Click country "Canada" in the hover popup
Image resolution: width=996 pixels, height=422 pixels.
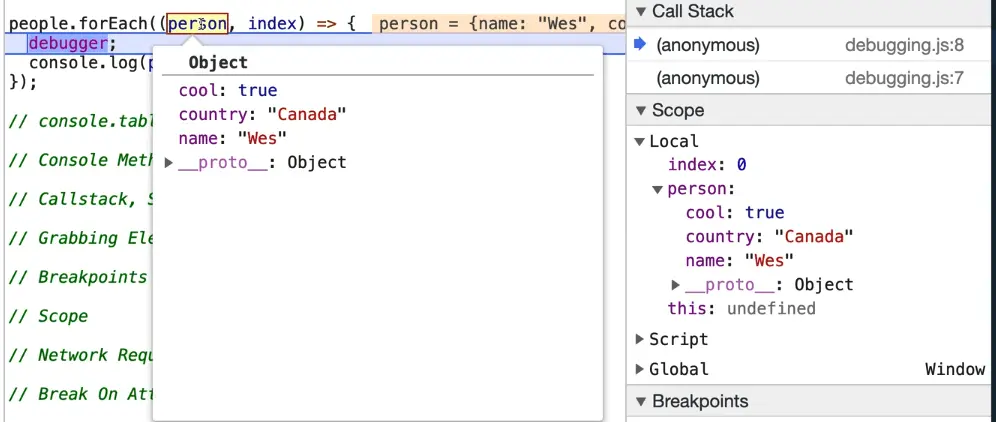pyautogui.click(x=262, y=115)
